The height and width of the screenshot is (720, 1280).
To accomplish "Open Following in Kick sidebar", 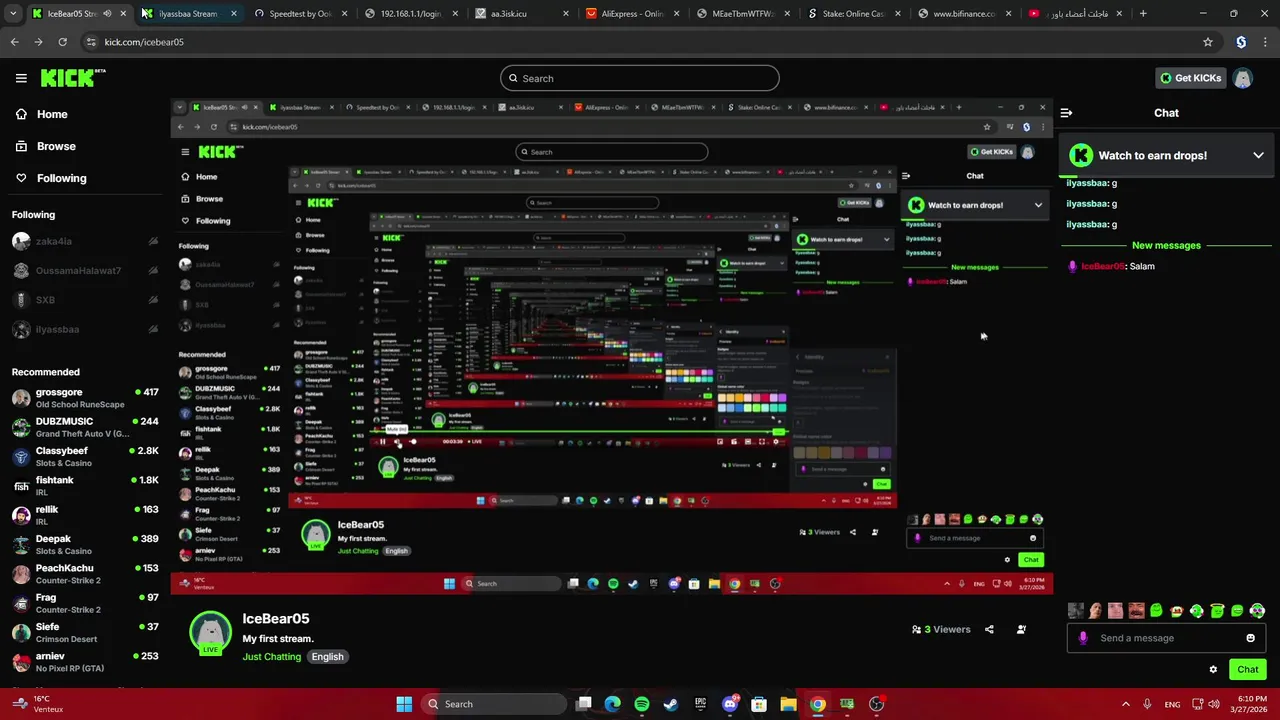I will coord(50,178).
